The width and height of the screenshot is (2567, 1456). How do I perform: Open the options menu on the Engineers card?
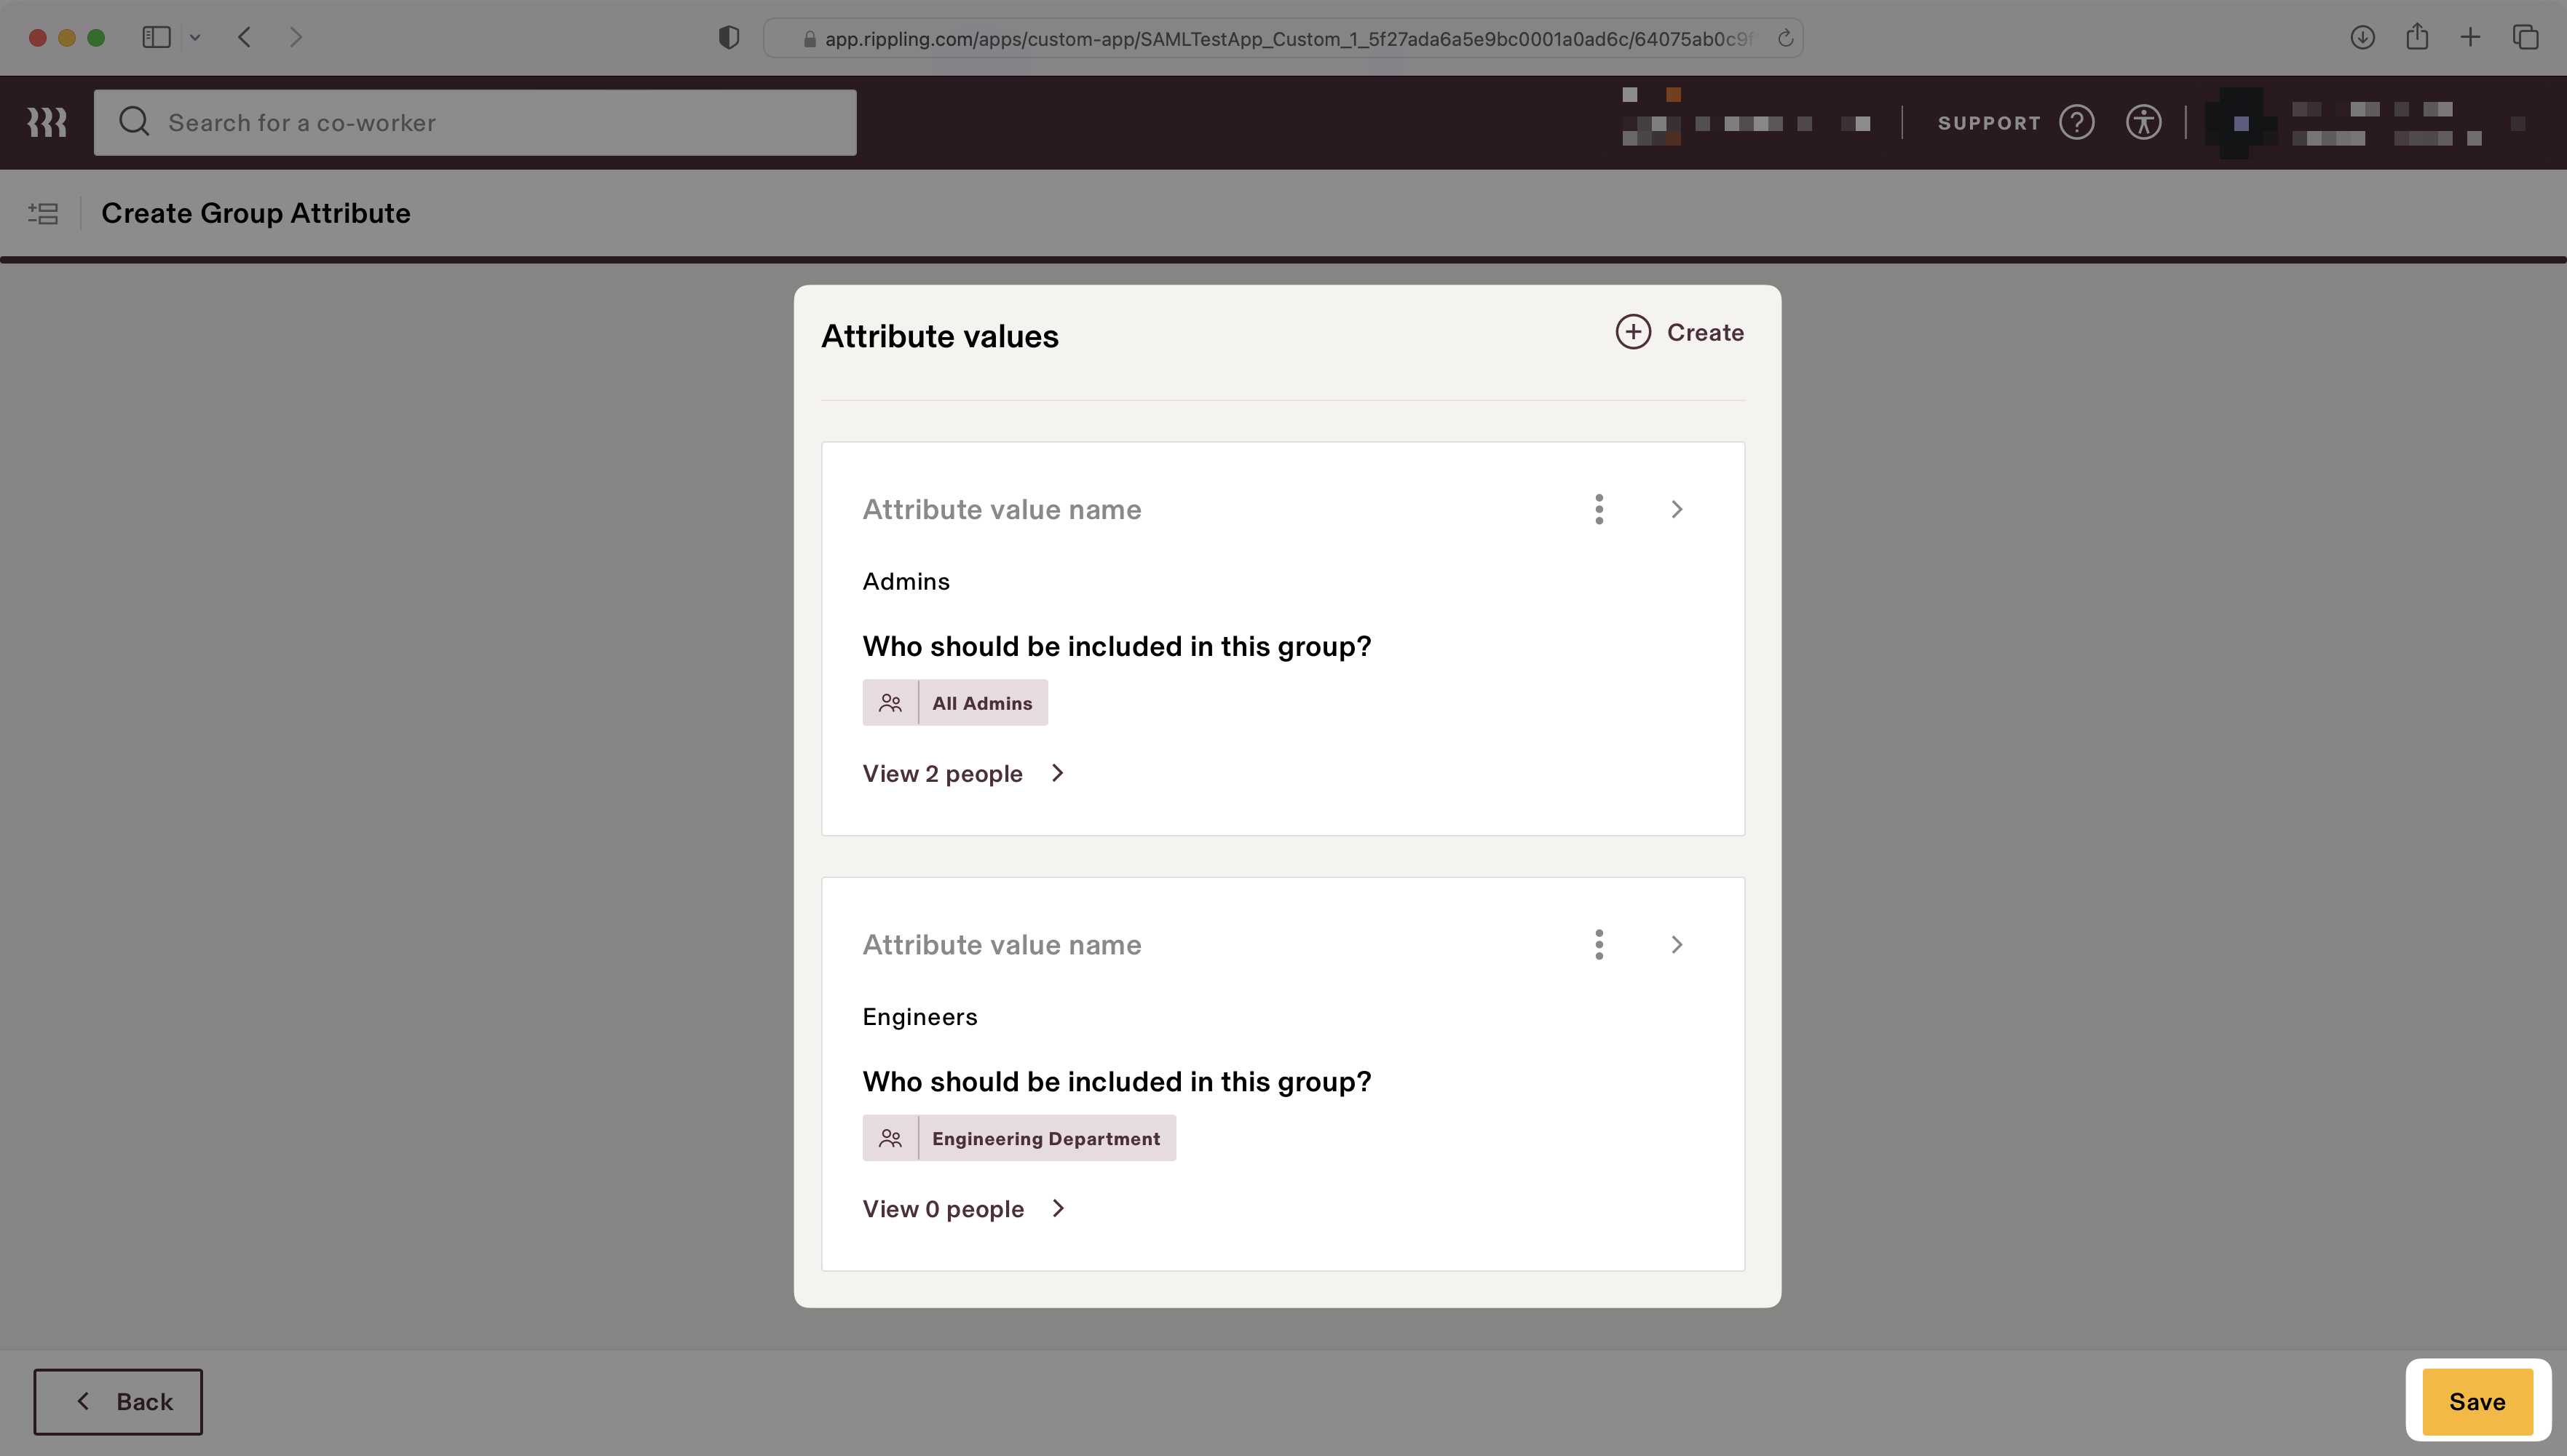pyautogui.click(x=1598, y=944)
